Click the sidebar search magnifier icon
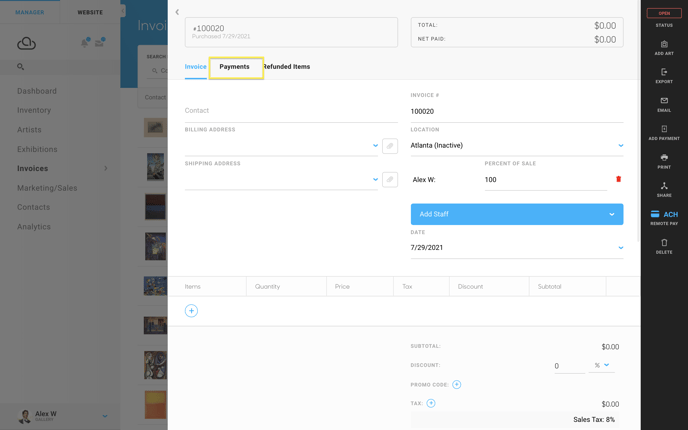This screenshot has width=688, height=430. [x=20, y=67]
